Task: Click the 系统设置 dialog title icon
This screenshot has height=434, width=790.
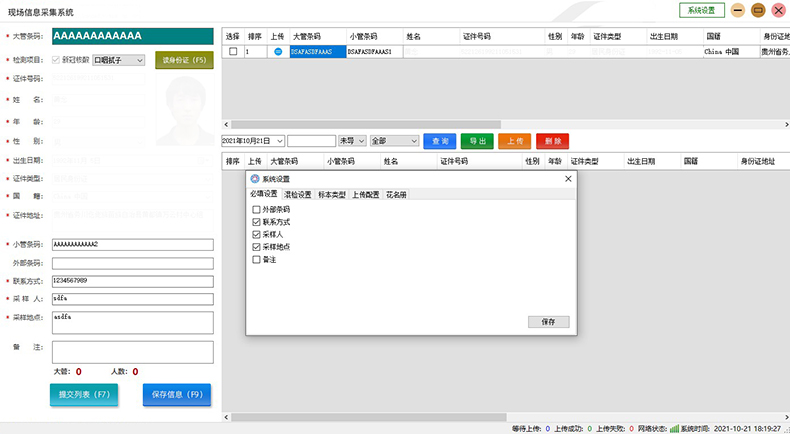Action: [x=254, y=178]
